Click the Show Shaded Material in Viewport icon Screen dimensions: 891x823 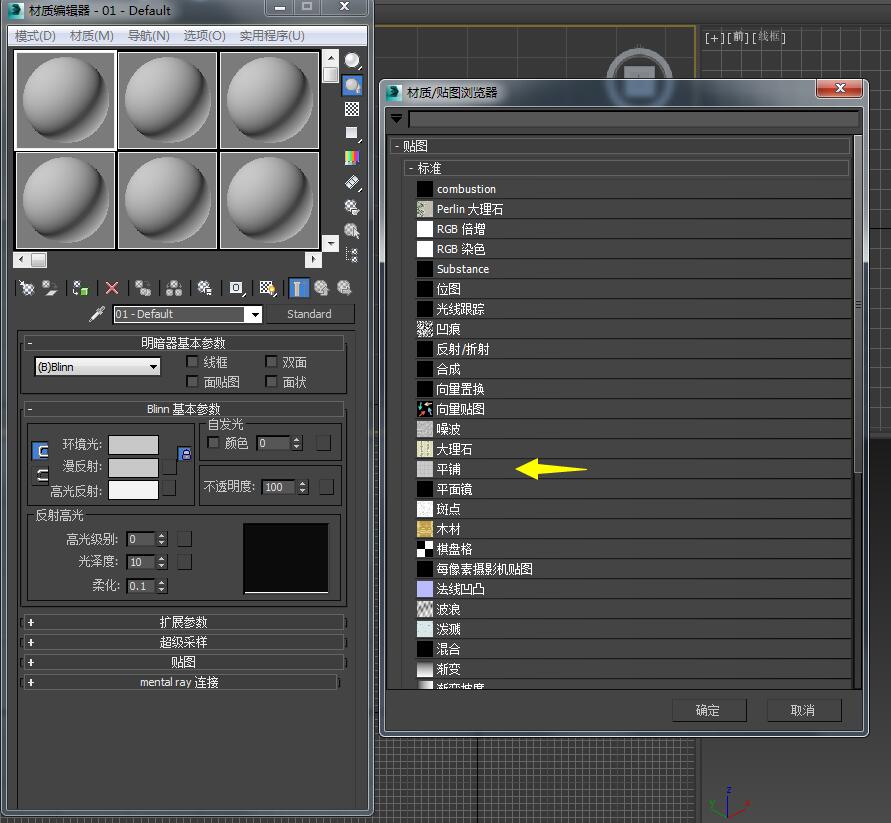click(x=269, y=288)
